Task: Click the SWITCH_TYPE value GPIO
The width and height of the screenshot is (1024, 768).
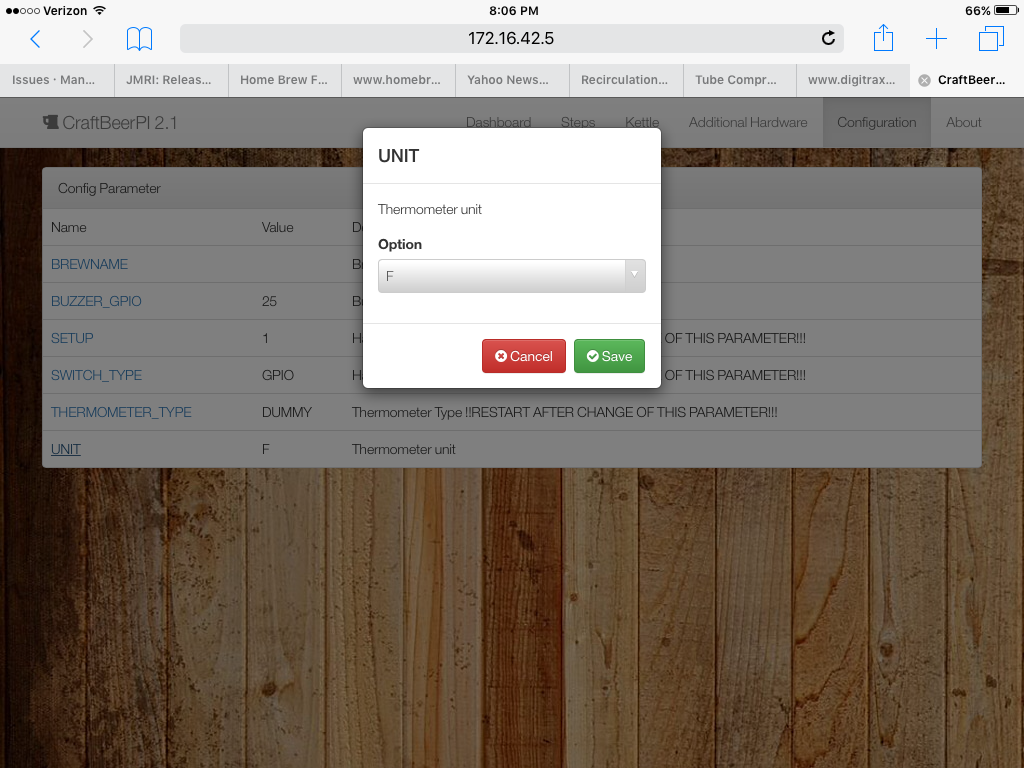Action: [x=278, y=376]
